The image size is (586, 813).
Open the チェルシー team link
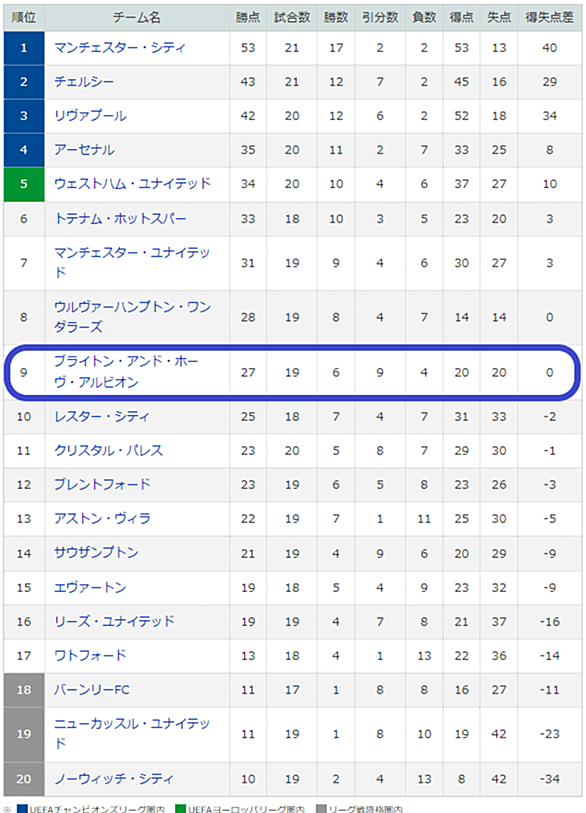click(x=84, y=82)
